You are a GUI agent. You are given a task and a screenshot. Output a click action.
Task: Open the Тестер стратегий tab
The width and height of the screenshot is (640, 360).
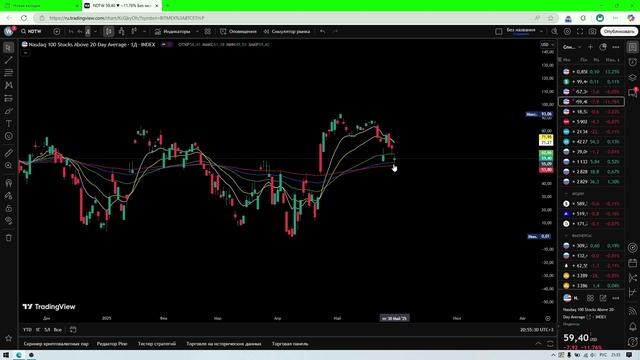coord(157,344)
